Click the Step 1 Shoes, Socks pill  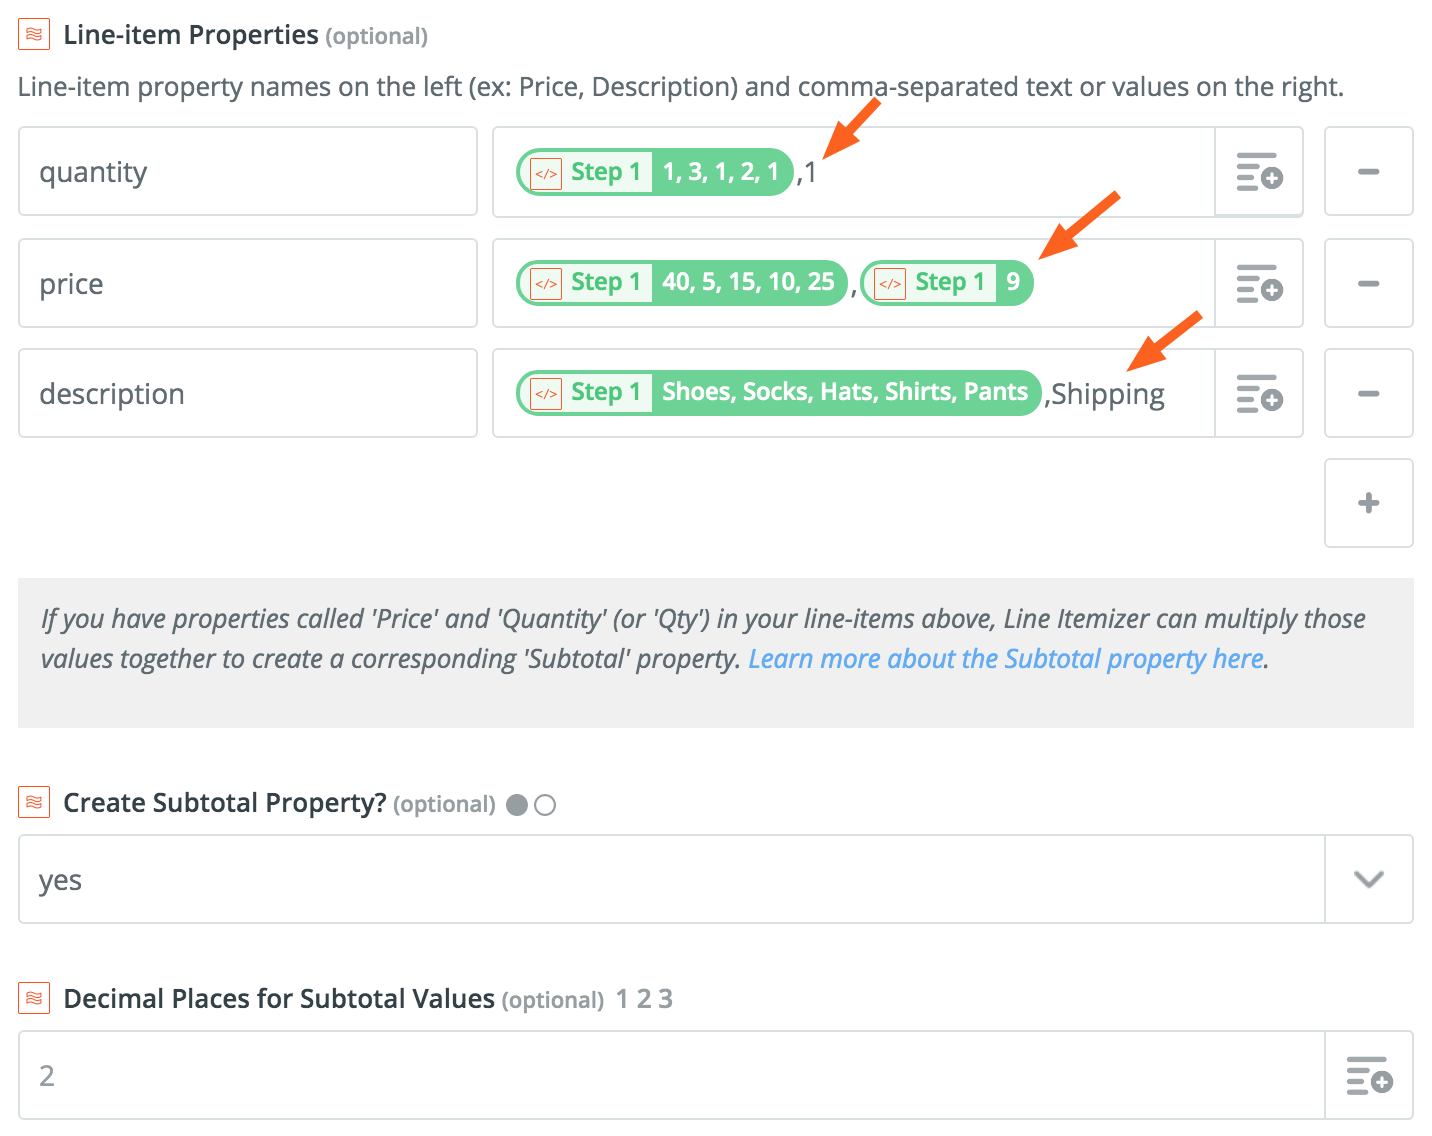pyautogui.click(x=778, y=393)
